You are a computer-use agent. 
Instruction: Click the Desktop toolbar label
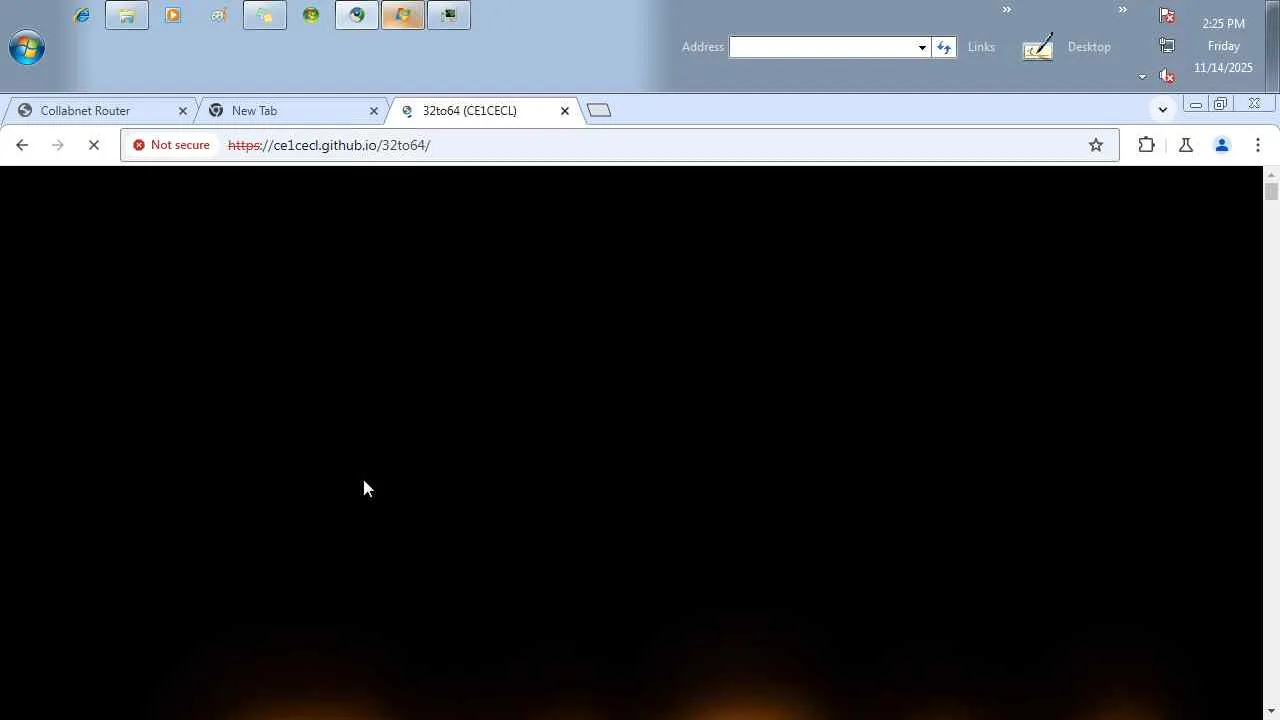pyautogui.click(x=1089, y=47)
